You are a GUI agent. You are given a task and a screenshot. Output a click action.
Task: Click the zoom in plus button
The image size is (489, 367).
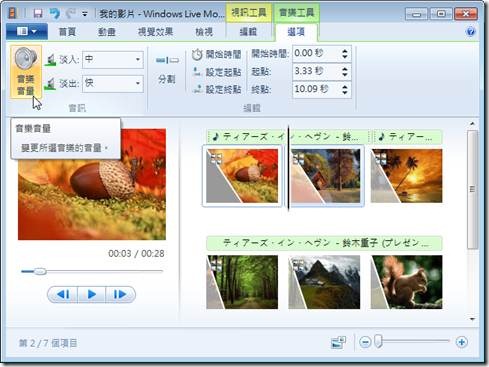point(462,342)
